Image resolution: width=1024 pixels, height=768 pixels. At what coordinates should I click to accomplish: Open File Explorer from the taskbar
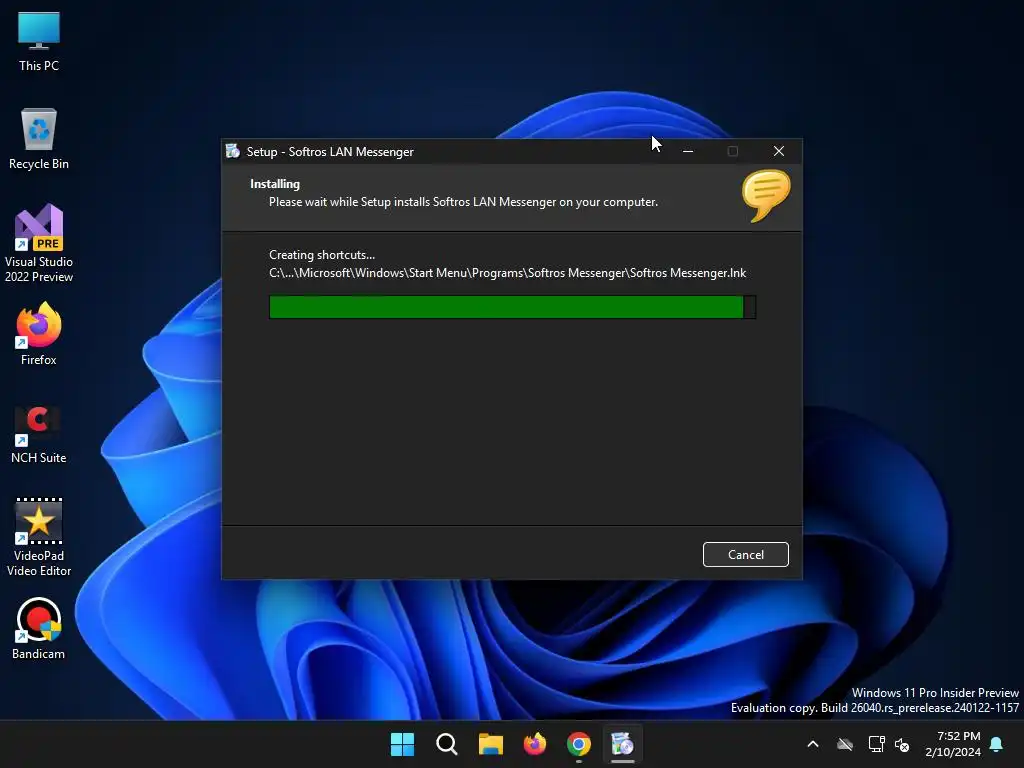[490, 744]
